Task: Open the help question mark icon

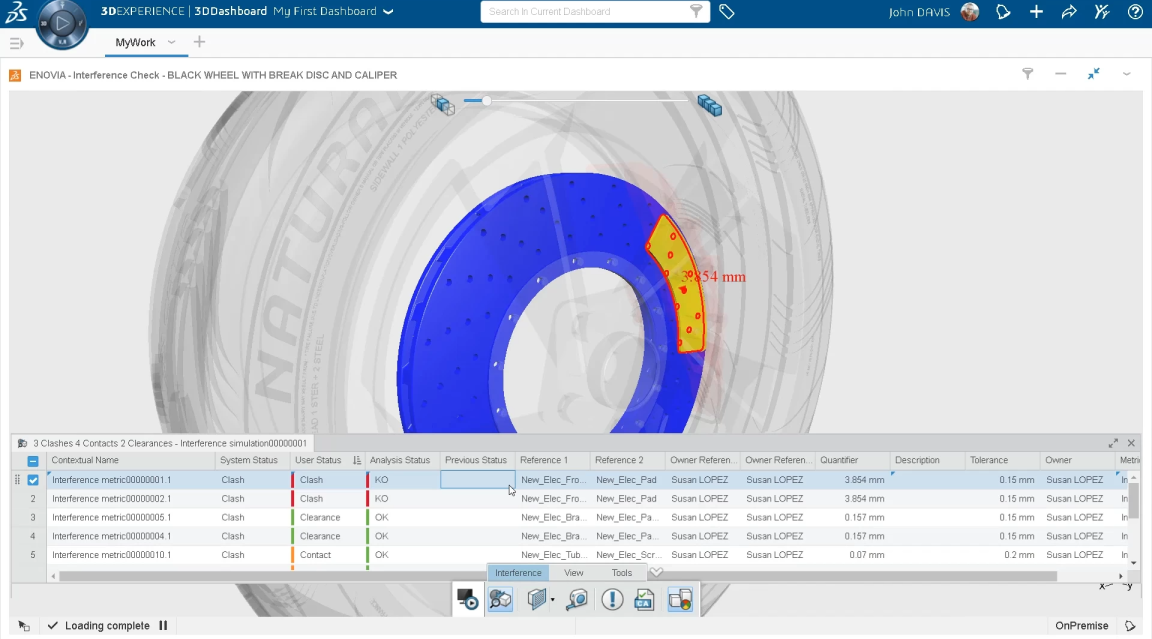Action: (x=1135, y=12)
